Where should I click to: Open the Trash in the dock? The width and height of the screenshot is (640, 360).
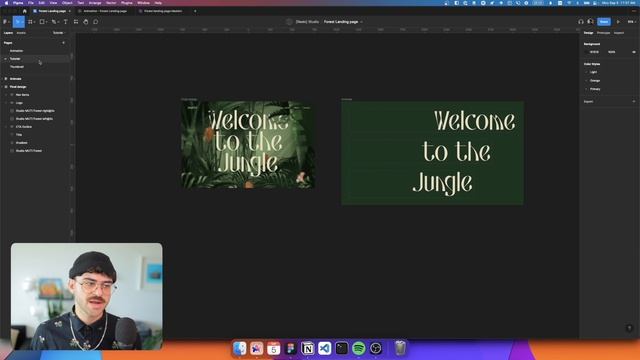tap(400, 348)
